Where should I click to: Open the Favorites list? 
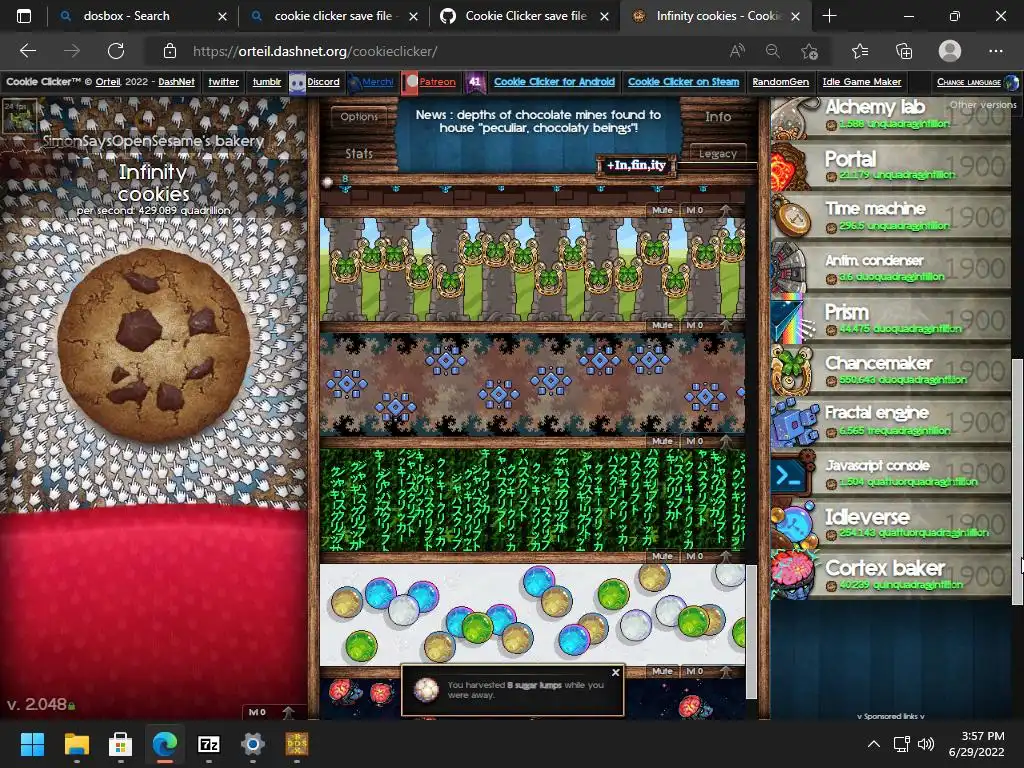[860, 51]
